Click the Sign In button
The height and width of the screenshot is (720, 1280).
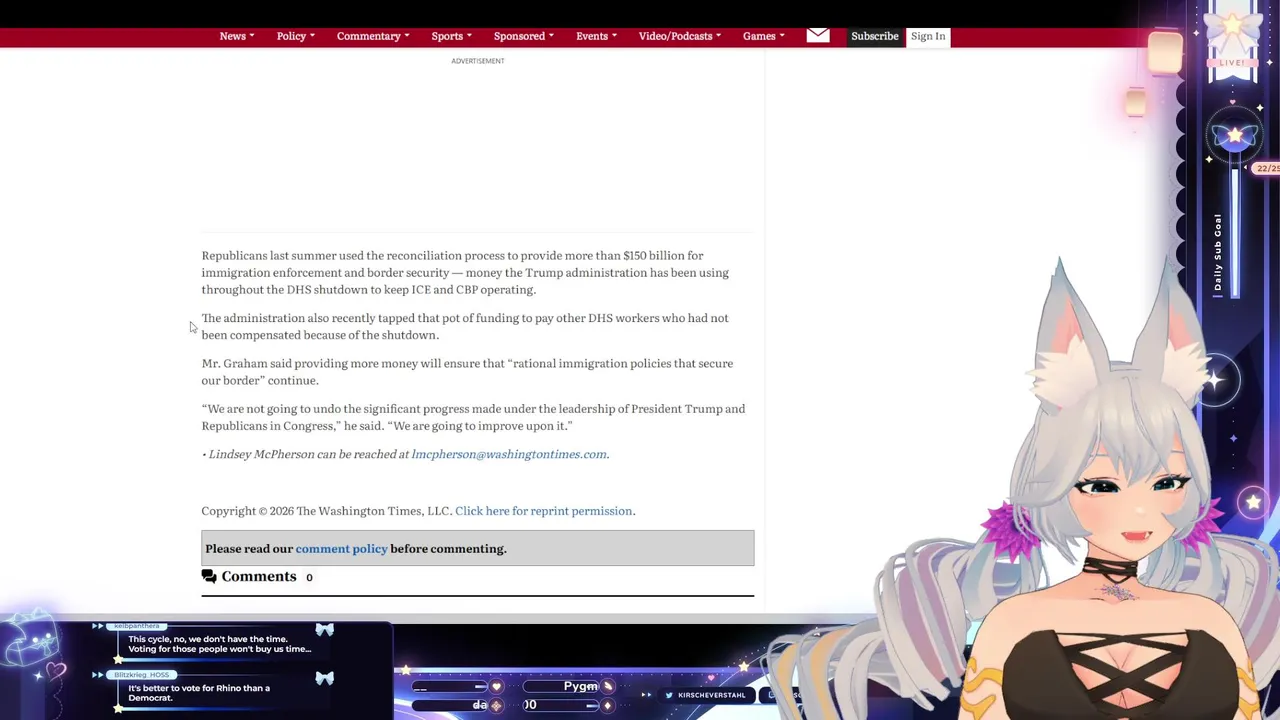click(x=928, y=36)
